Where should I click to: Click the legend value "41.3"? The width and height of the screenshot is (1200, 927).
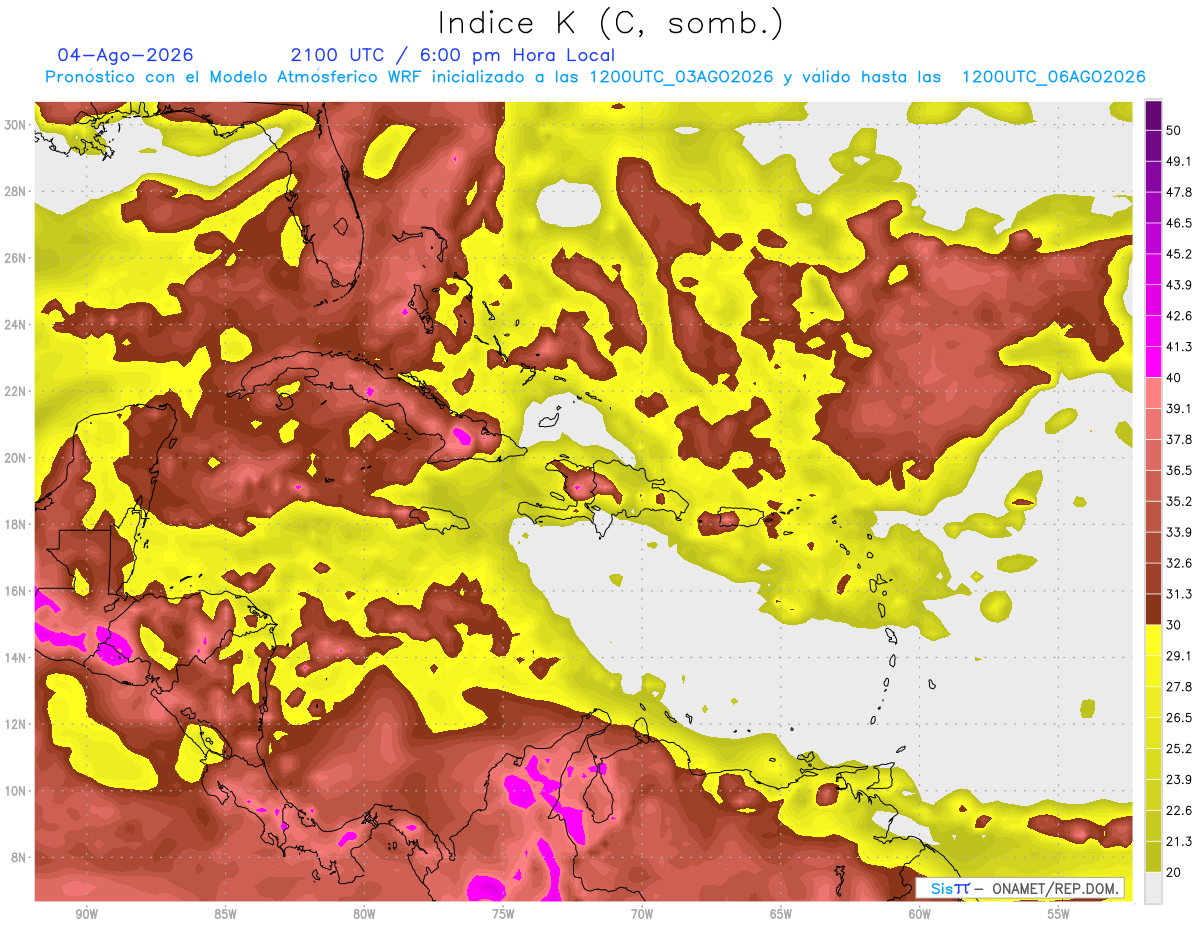[1179, 346]
